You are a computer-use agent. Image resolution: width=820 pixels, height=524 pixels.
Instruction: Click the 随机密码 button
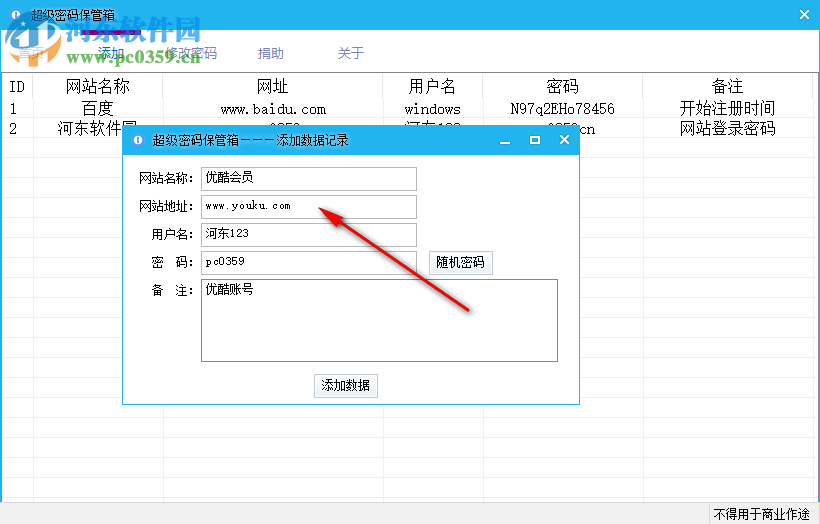click(461, 263)
